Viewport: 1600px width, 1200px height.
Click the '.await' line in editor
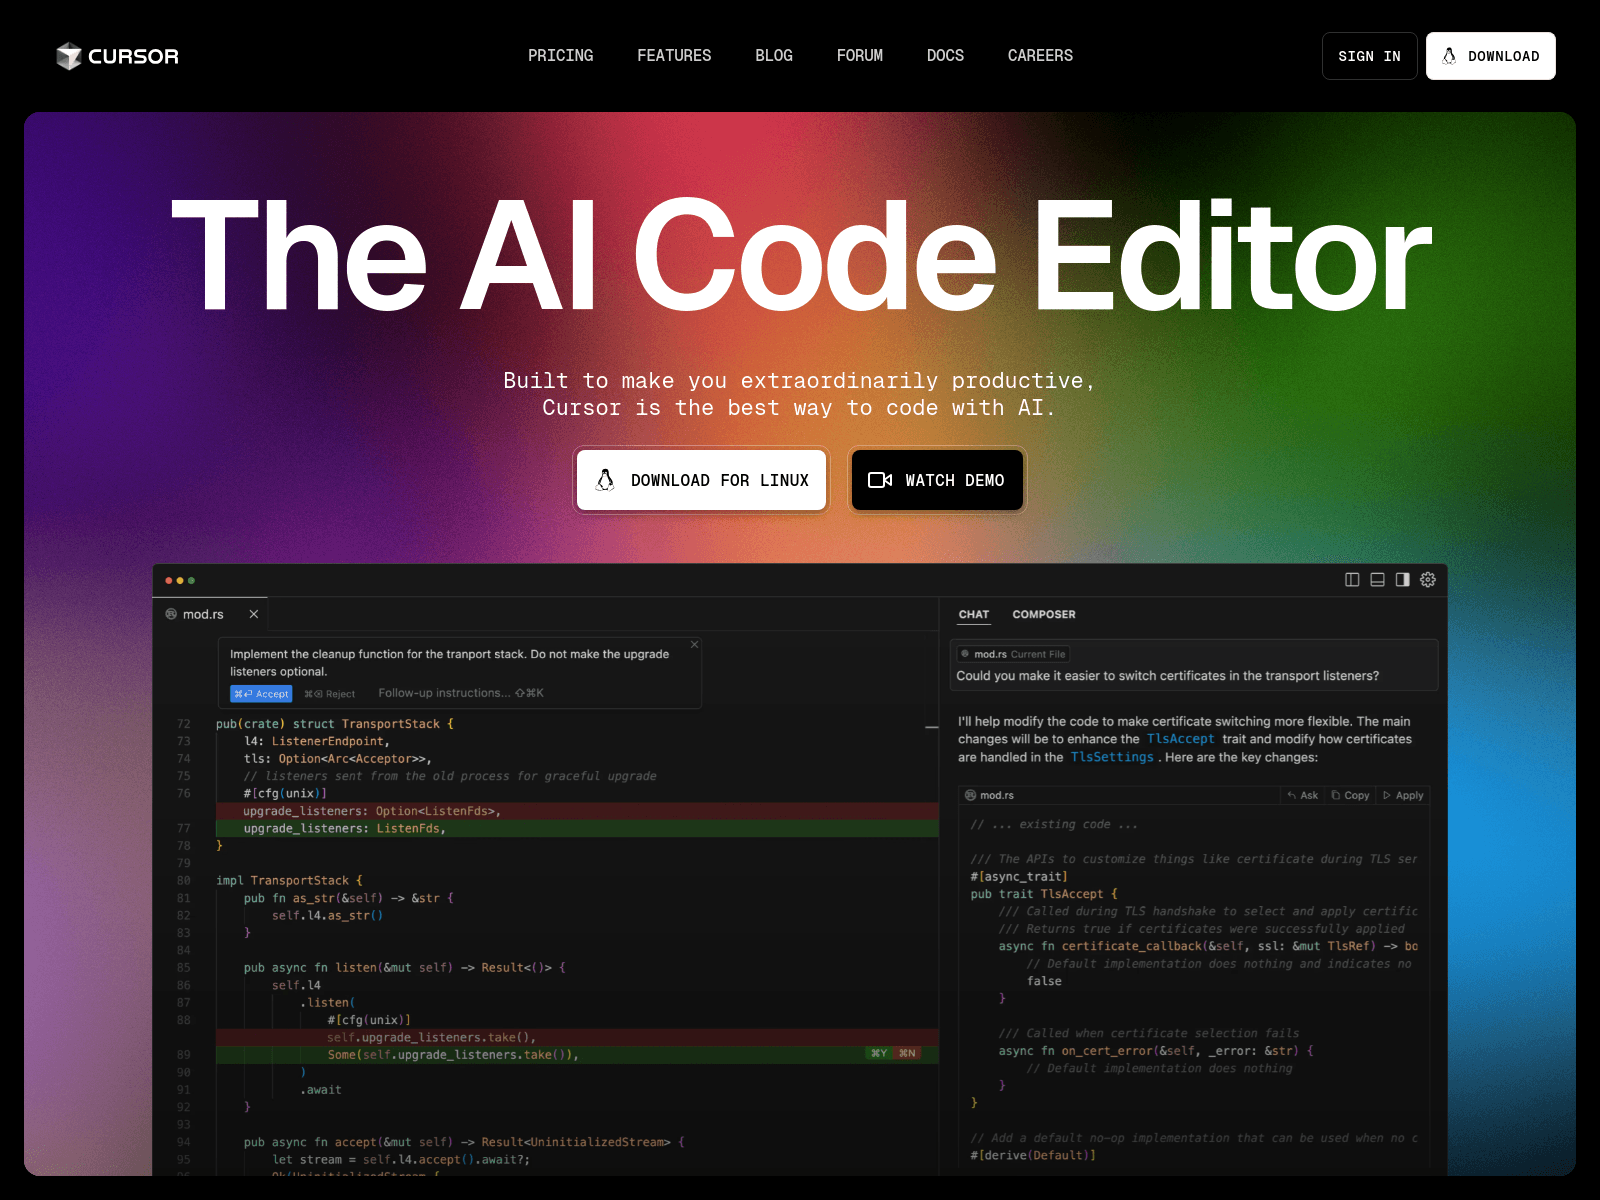coord(321,1090)
